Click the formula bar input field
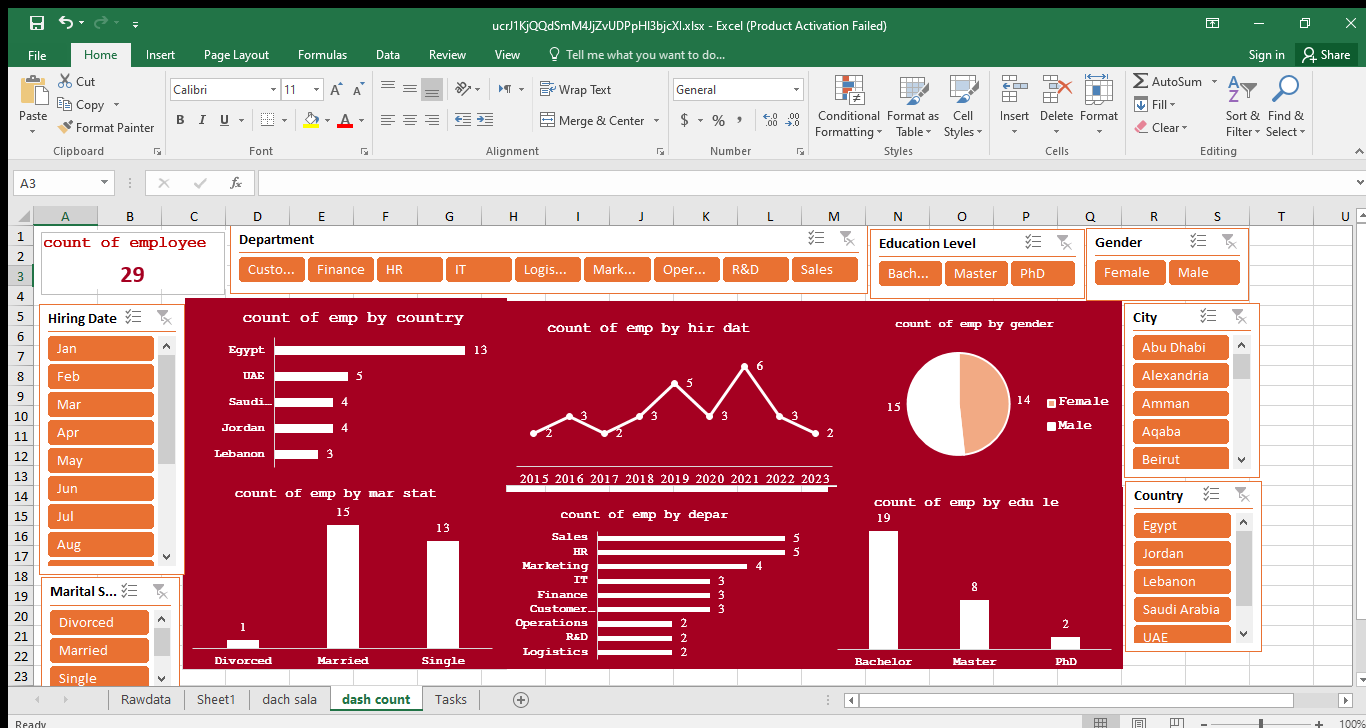The image size is (1366, 728). tap(800, 183)
